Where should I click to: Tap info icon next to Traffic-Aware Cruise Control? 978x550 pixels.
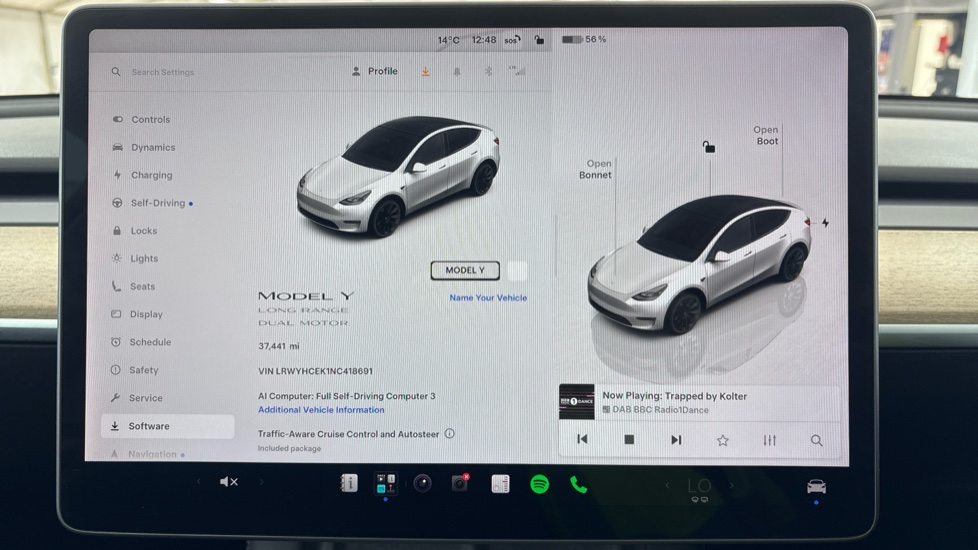[x=450, y=433]
